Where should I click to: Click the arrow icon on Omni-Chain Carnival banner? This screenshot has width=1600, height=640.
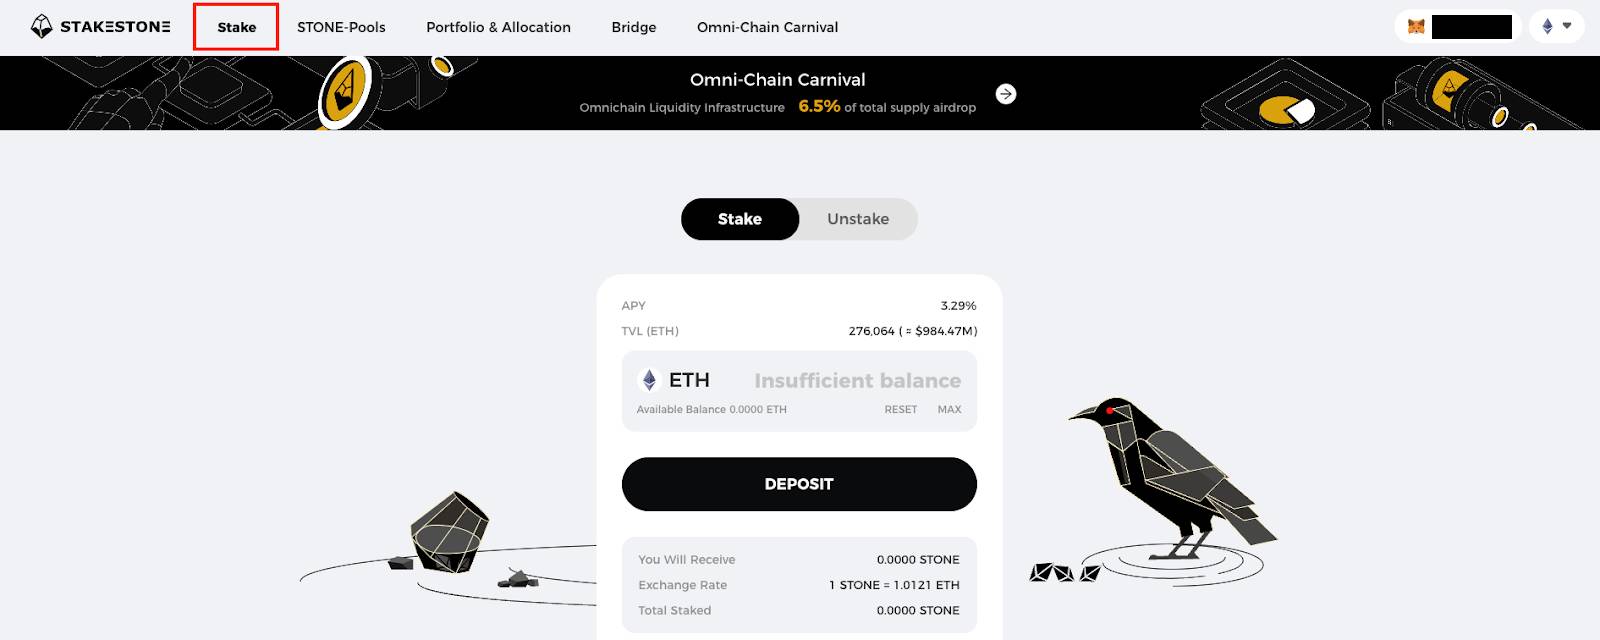pyautogui.click(x=1006, y=94)
